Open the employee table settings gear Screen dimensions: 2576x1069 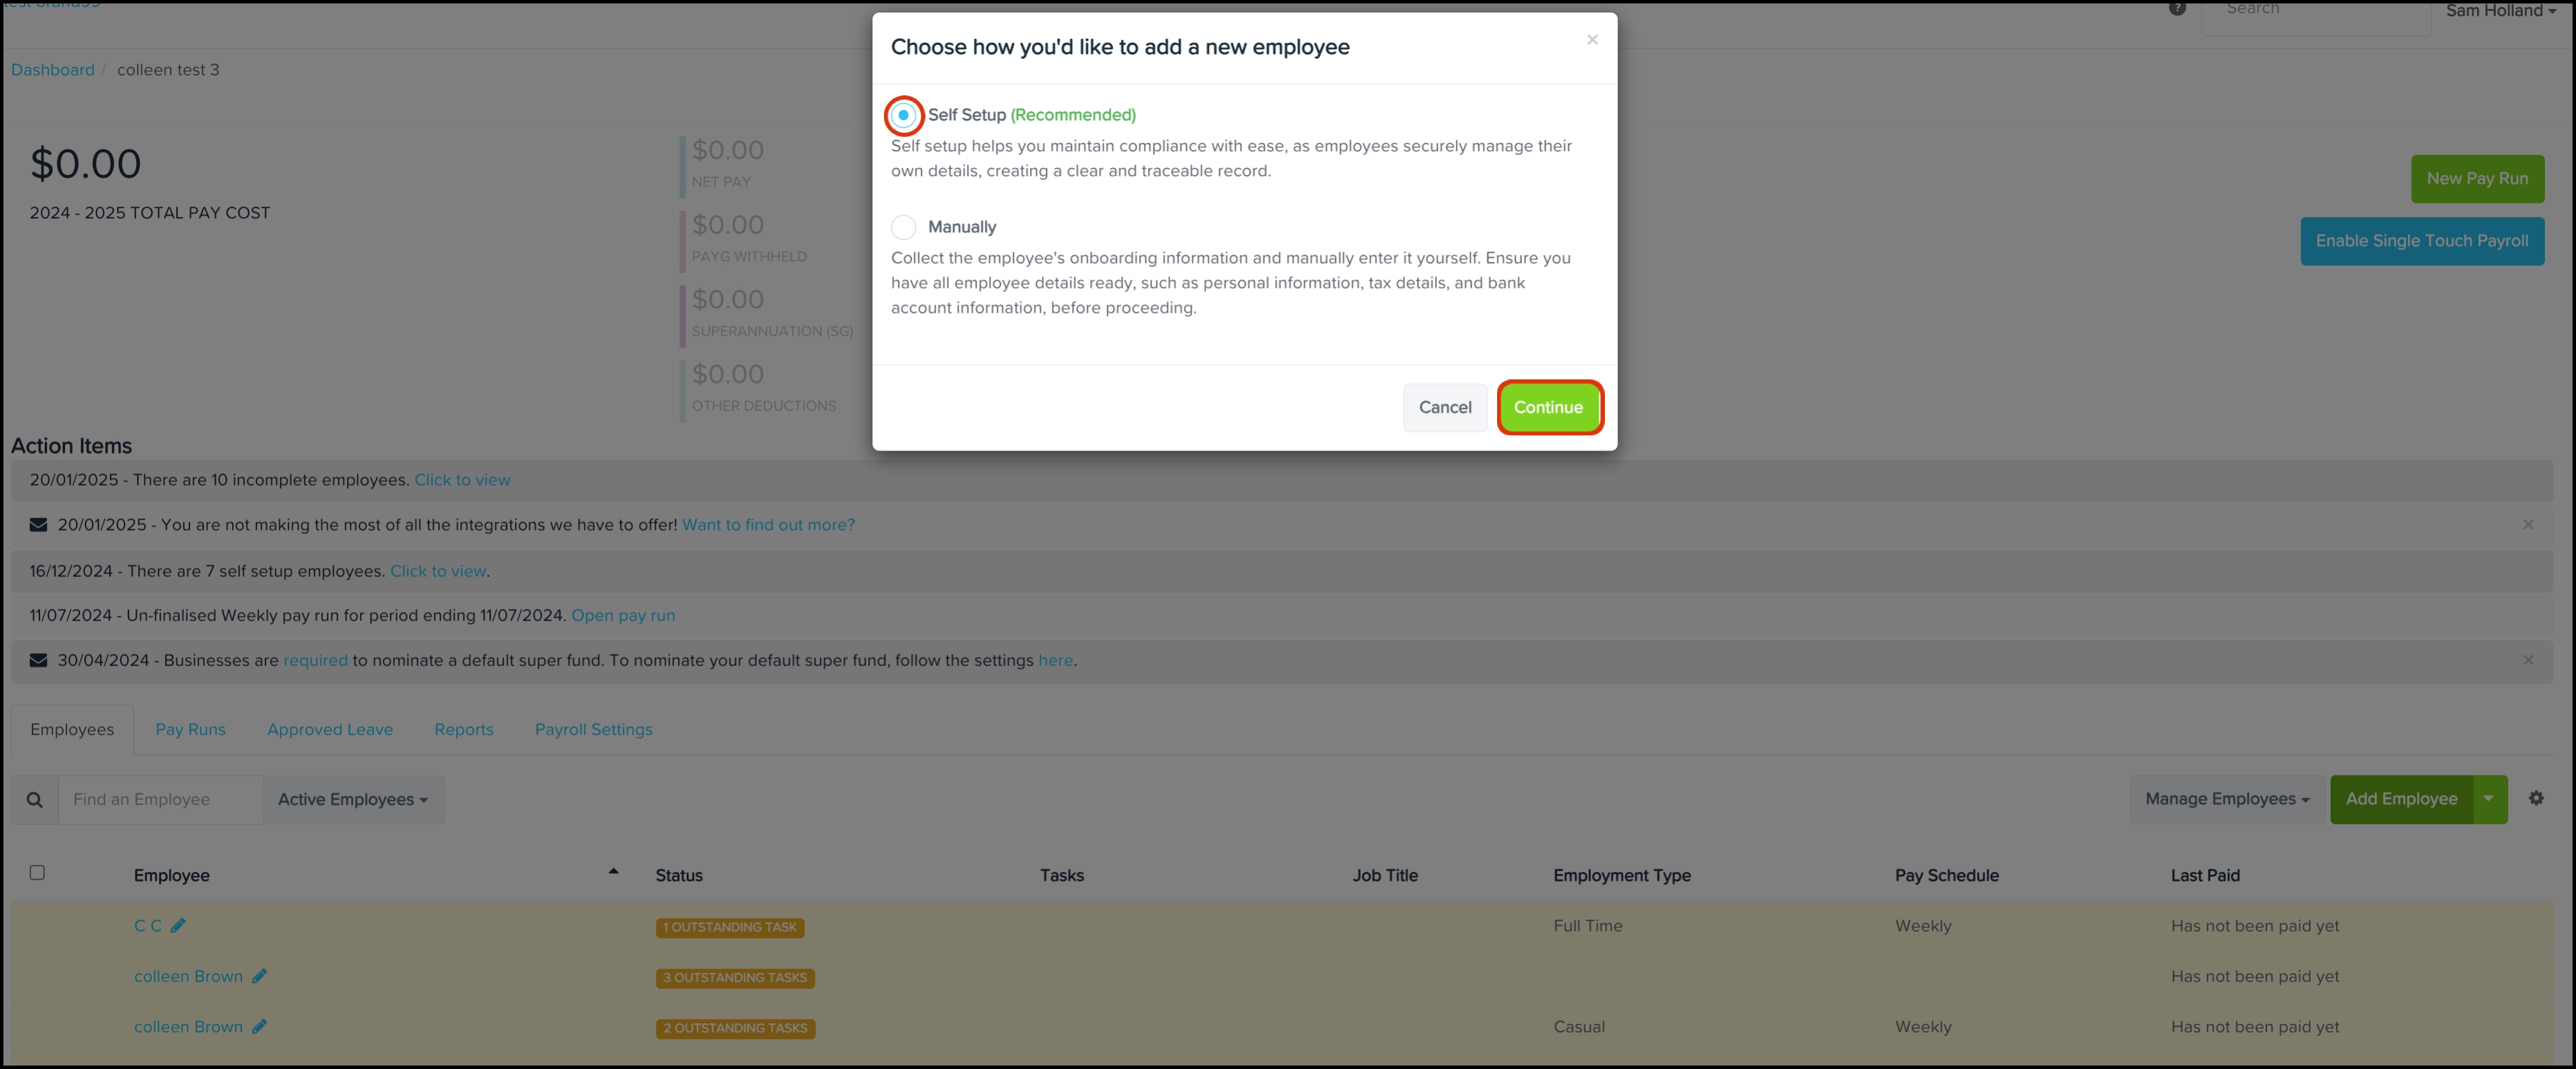pos(2536,798)
